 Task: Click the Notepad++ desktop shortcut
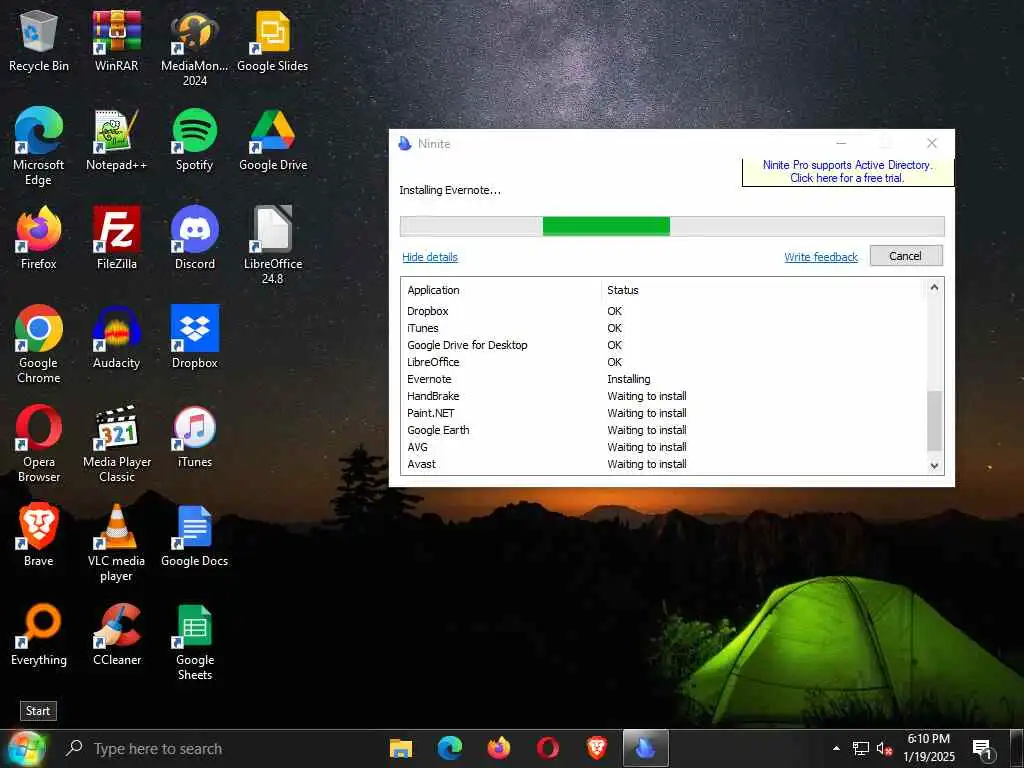116,140
